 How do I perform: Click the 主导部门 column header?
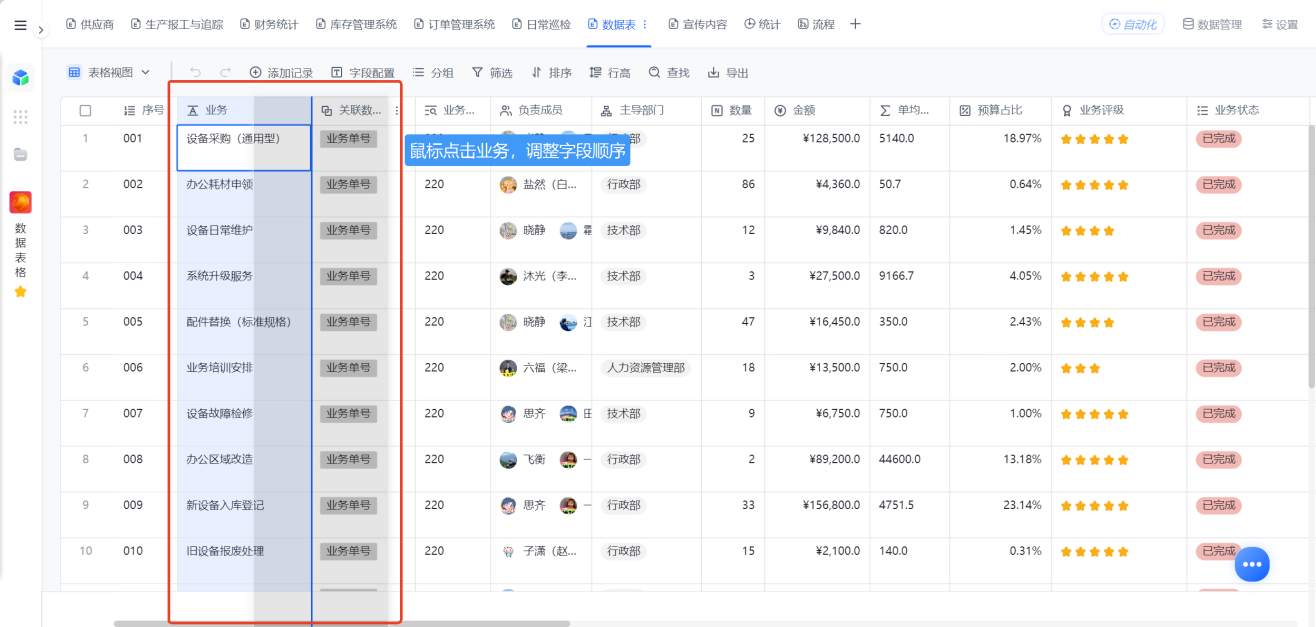click(646, 110)
